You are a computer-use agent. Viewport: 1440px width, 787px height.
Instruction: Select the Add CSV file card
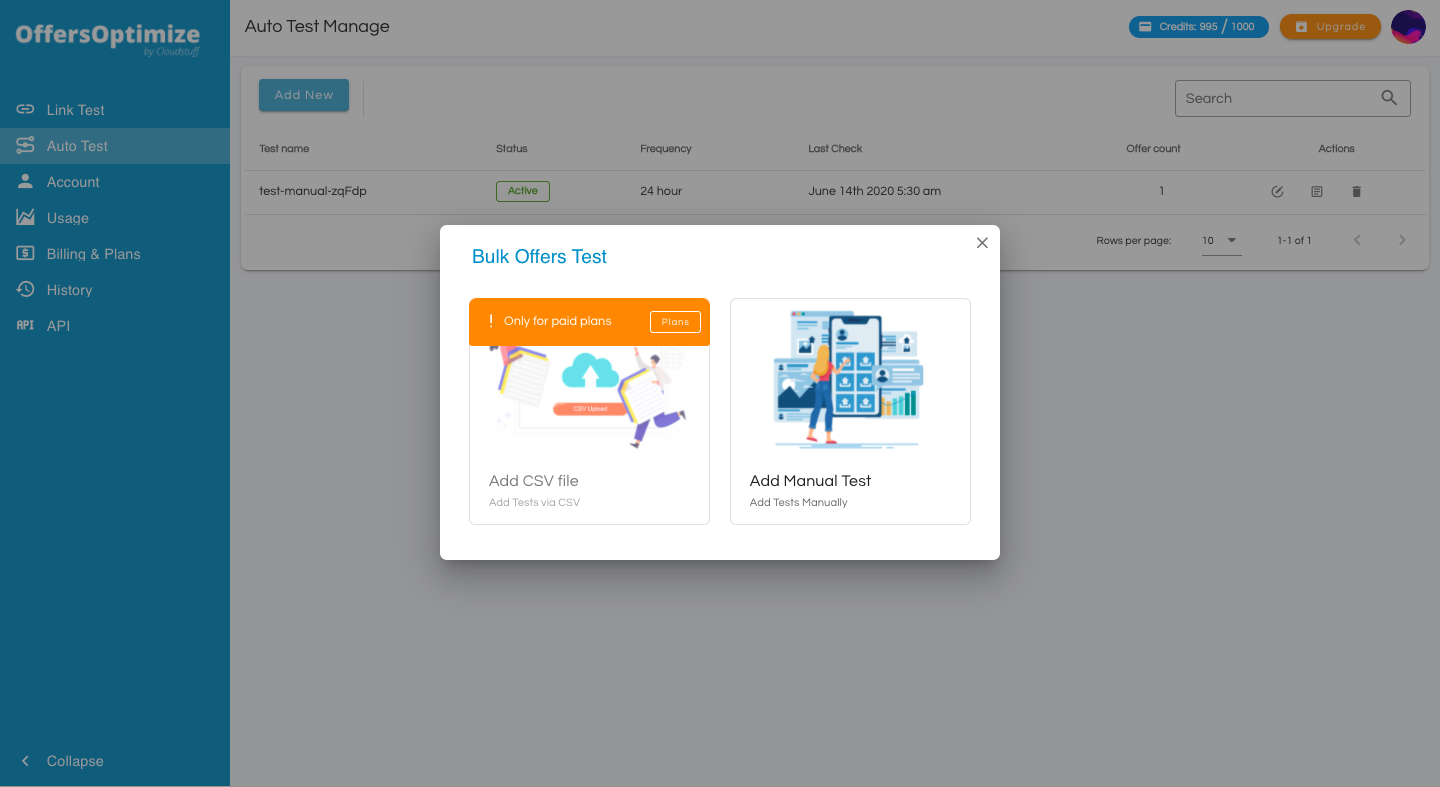point(589,411)
